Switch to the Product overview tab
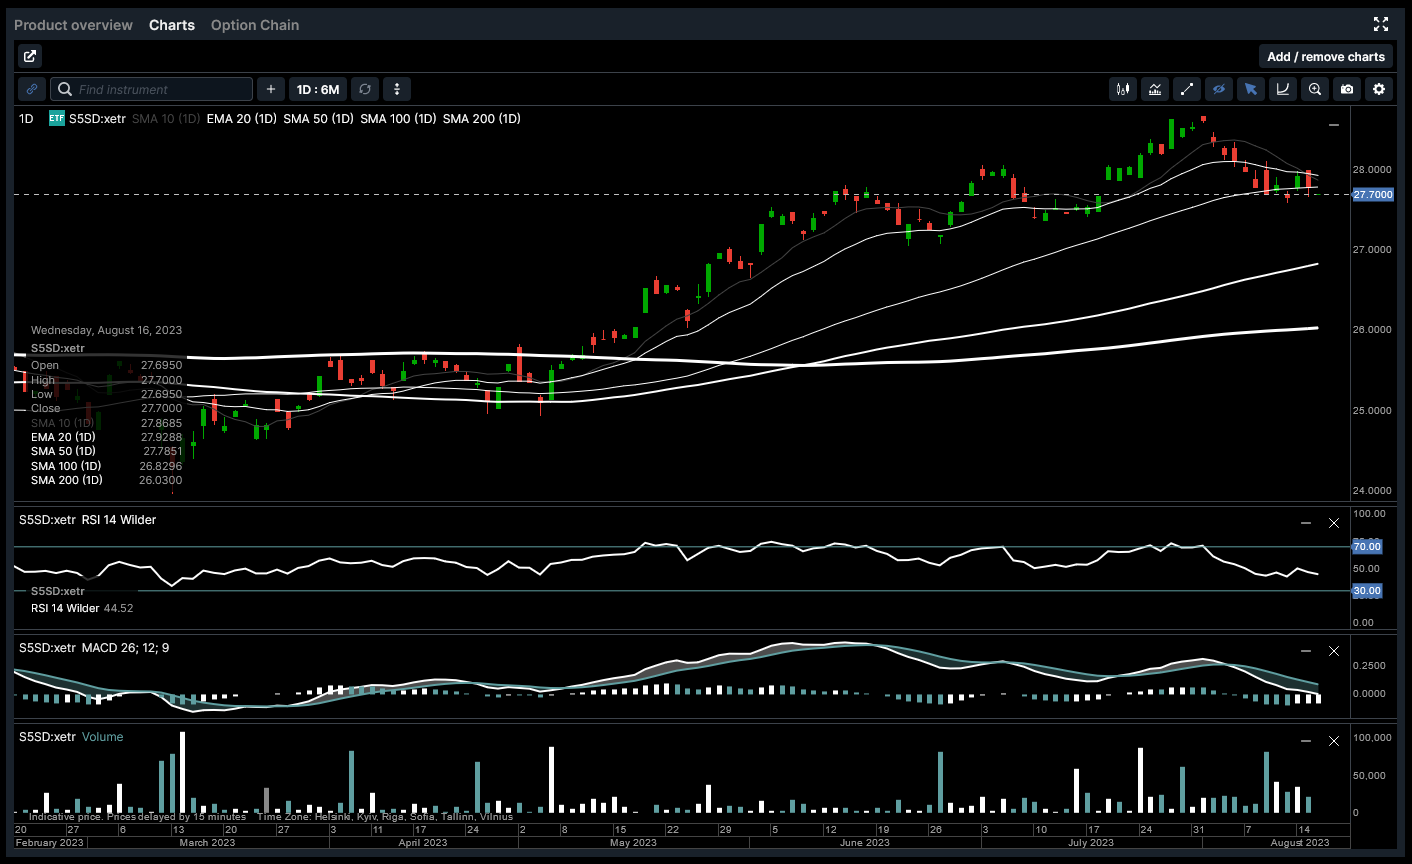The height and width of the screenshot is (864, 1412). [73, 25]
